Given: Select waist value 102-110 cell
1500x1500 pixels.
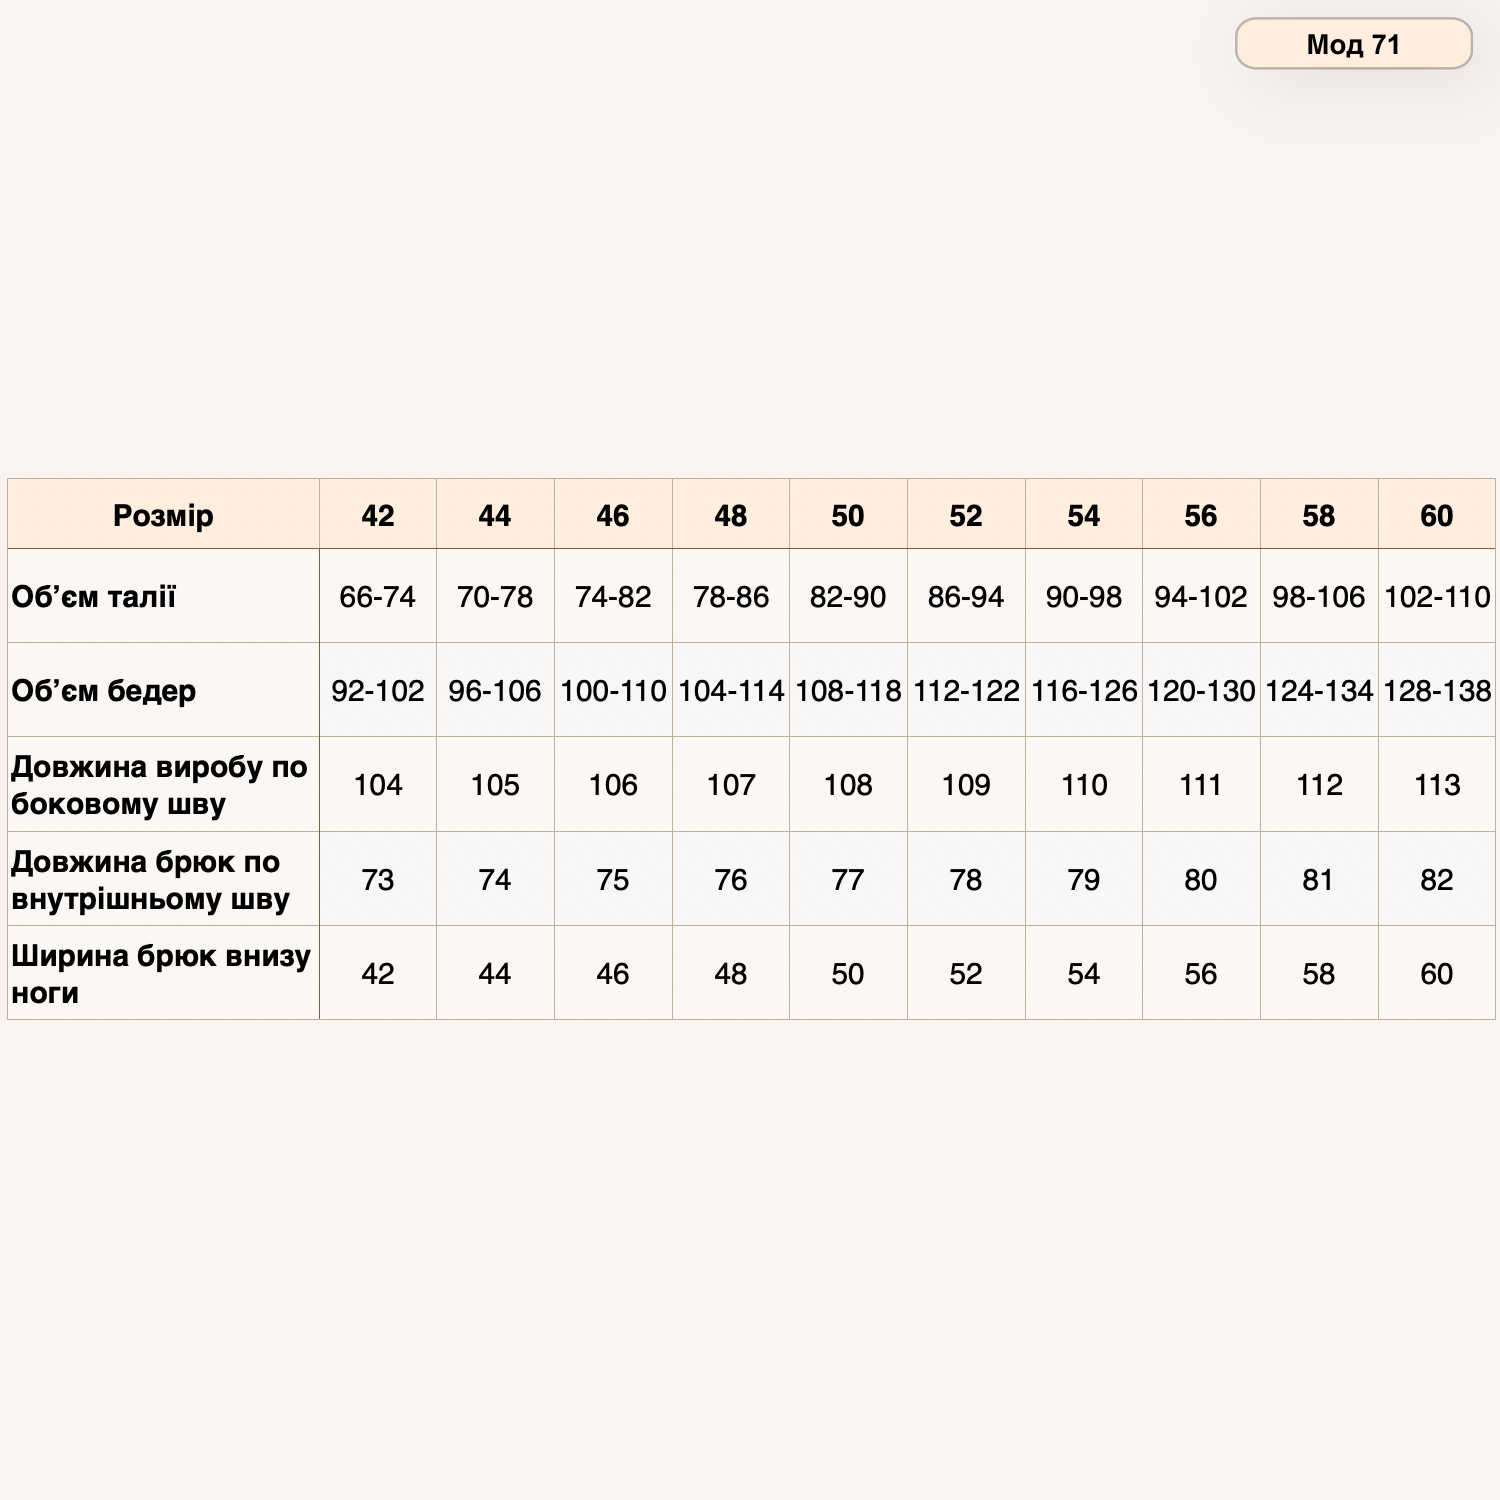Looking at the screenshot, I should [1437, 596].
